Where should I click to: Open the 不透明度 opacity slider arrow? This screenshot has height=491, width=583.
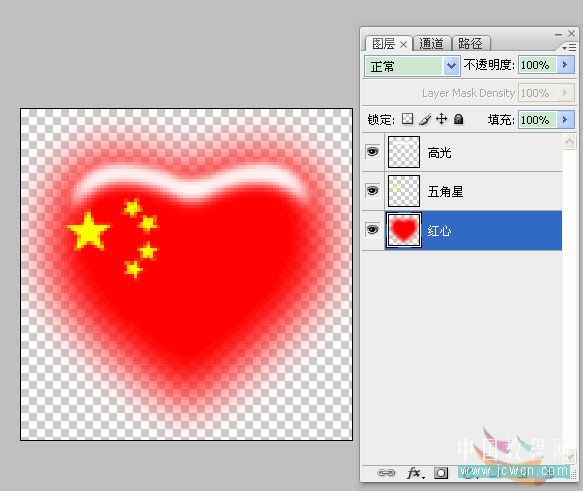pyautogui.click(x=565, y=65)
